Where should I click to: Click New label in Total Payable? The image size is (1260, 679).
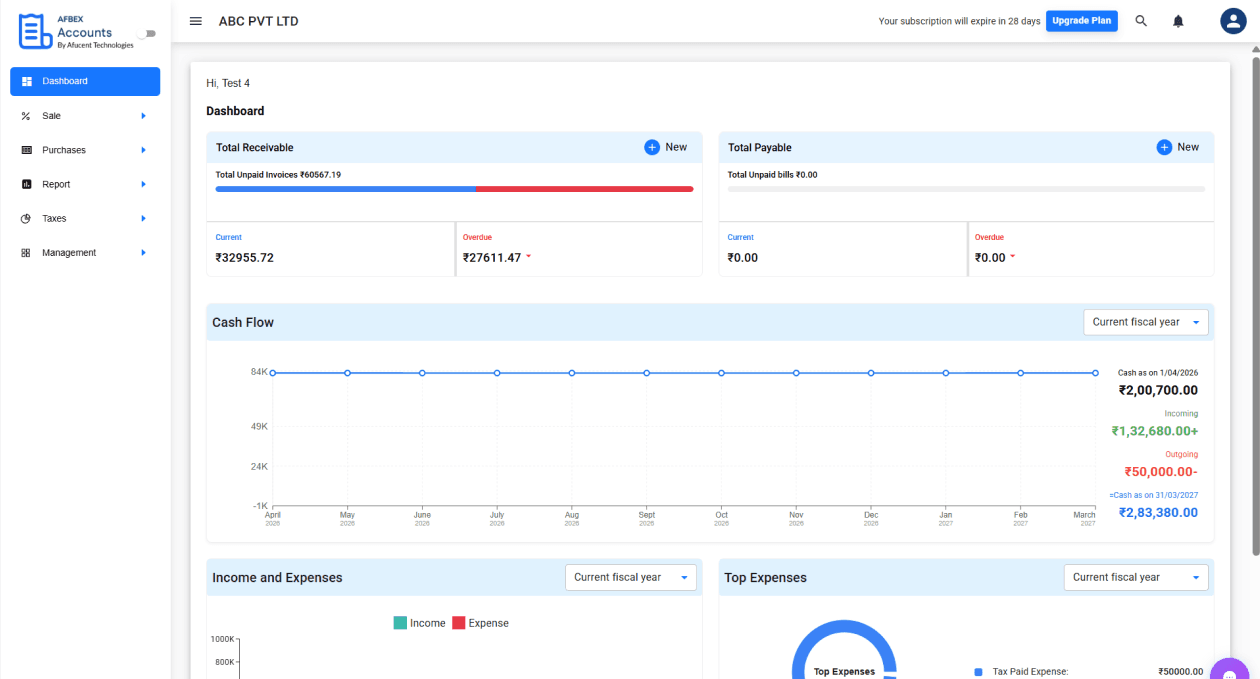[1188, 147]
